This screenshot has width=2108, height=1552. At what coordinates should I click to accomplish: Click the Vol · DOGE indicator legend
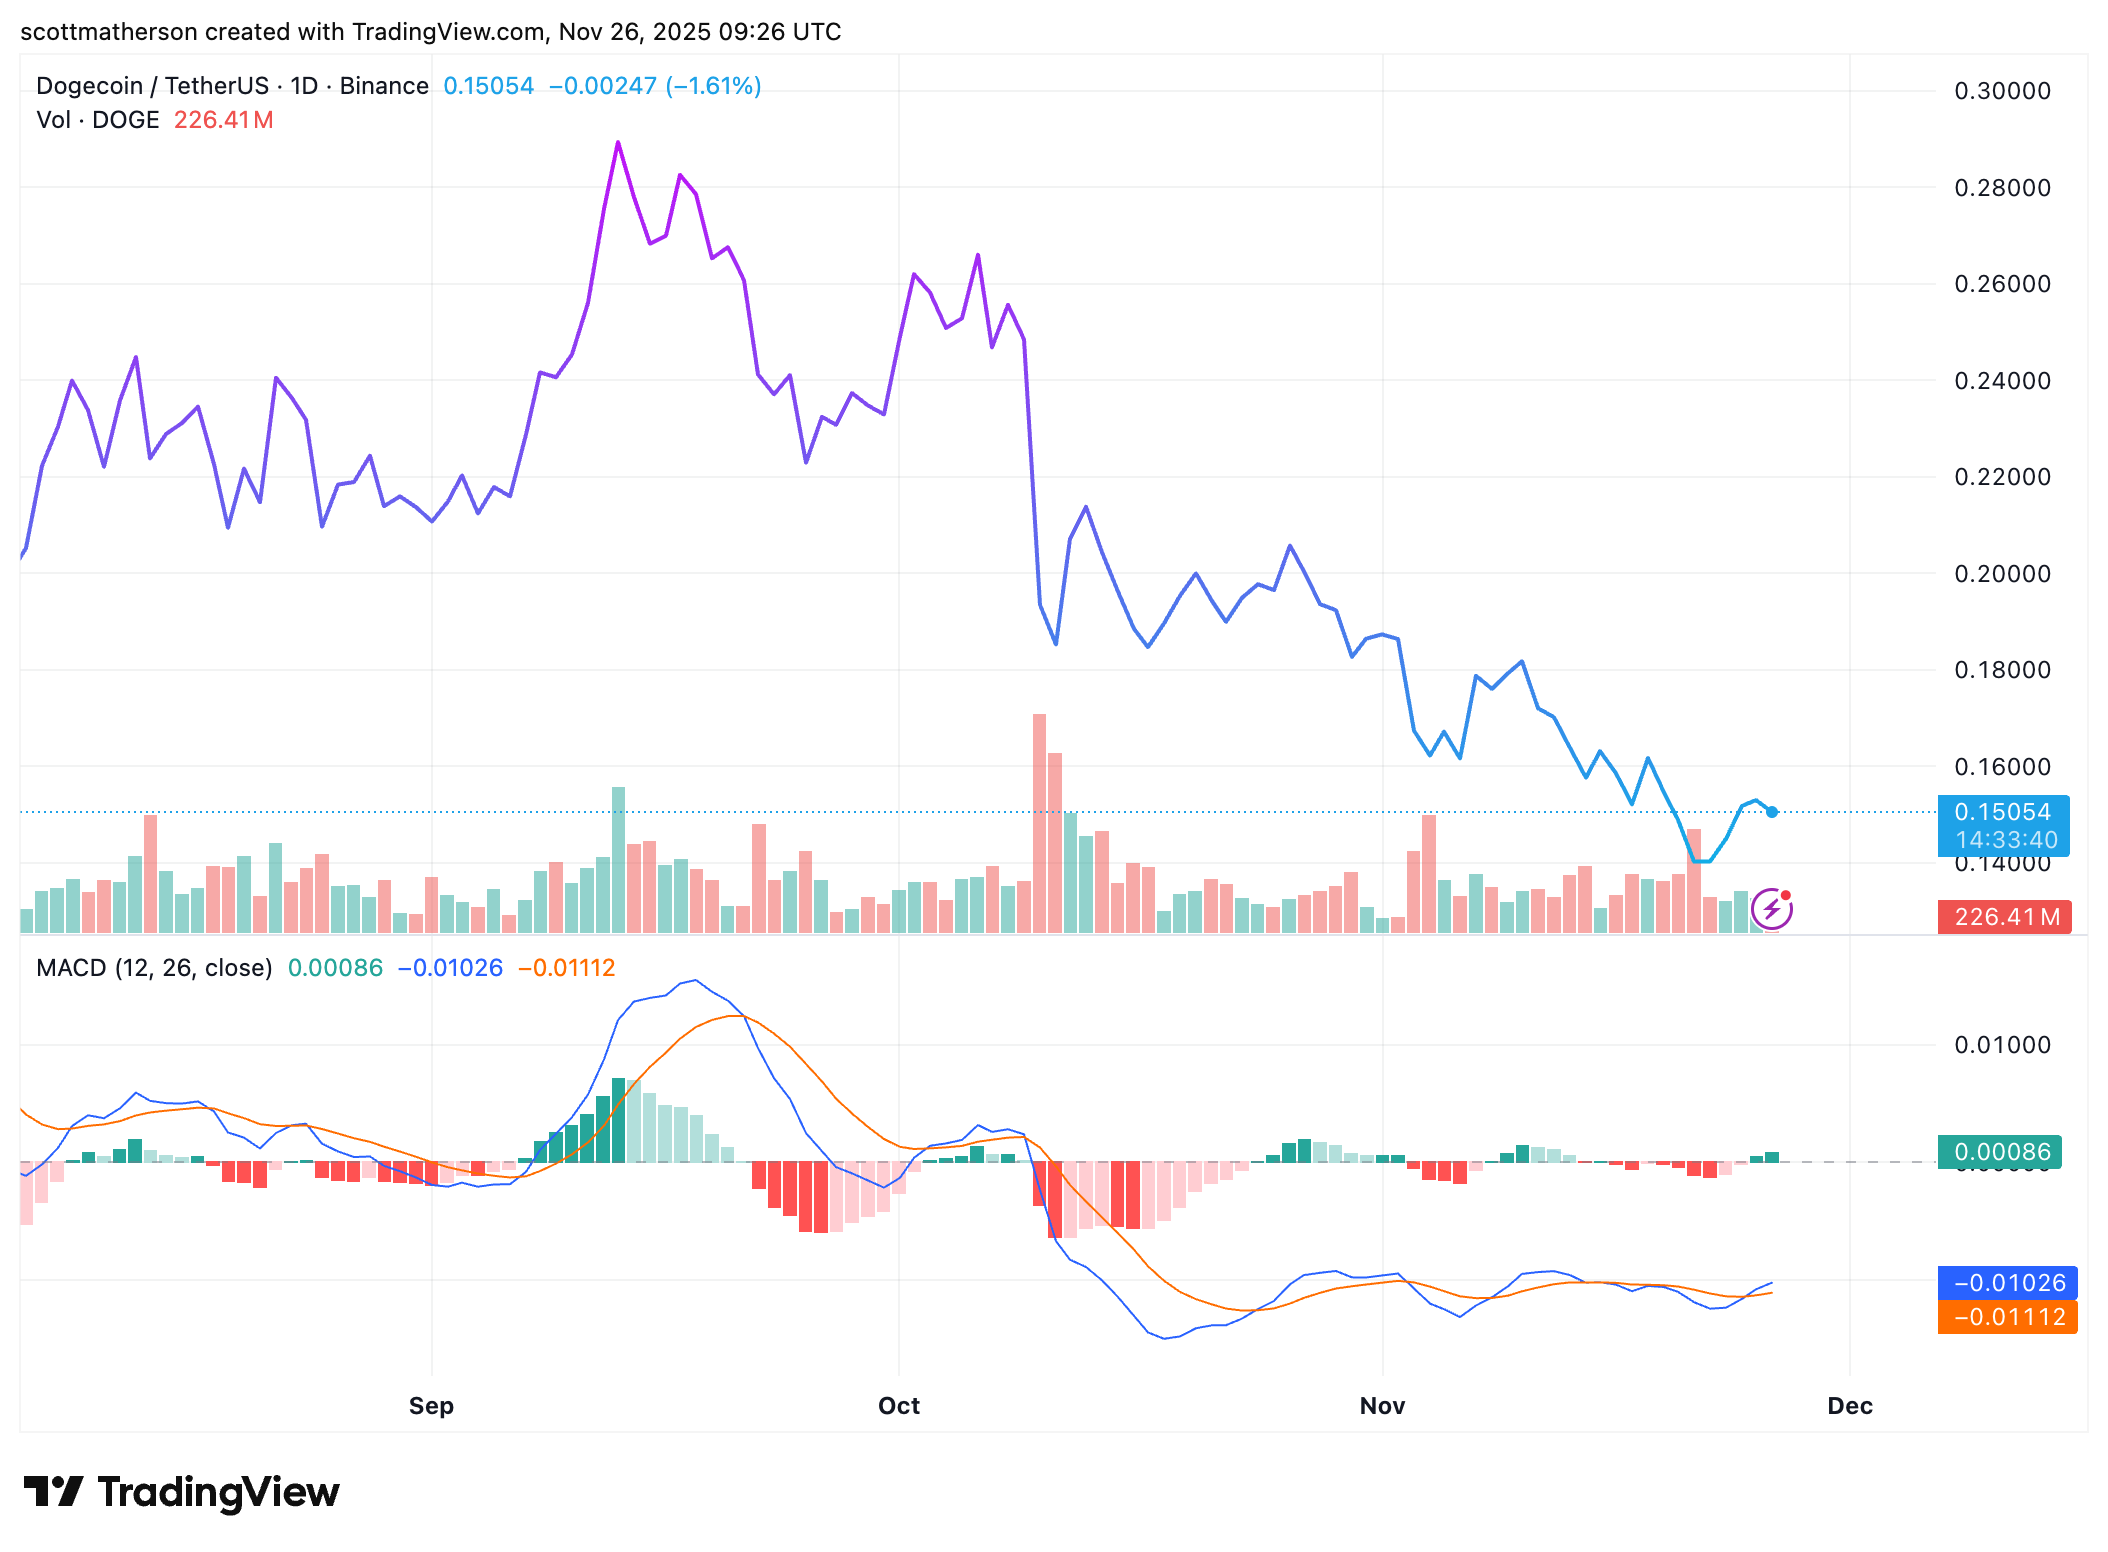pos(98,120)
